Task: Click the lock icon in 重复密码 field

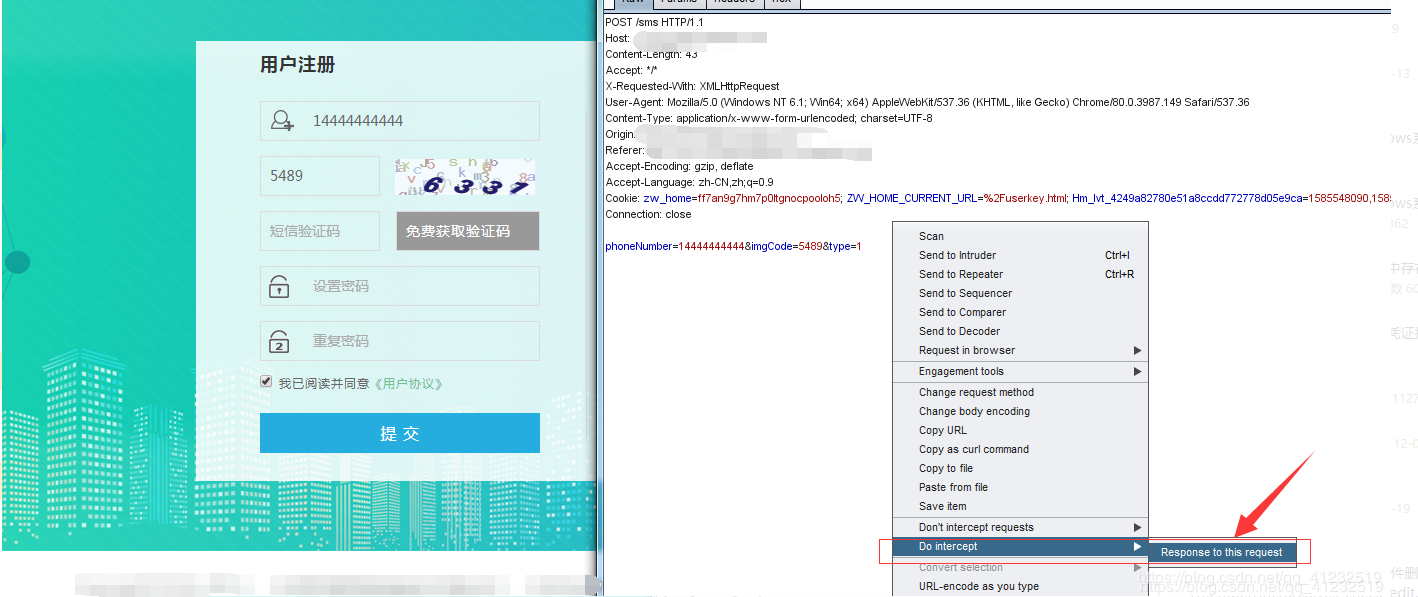Action: (280, 342)
